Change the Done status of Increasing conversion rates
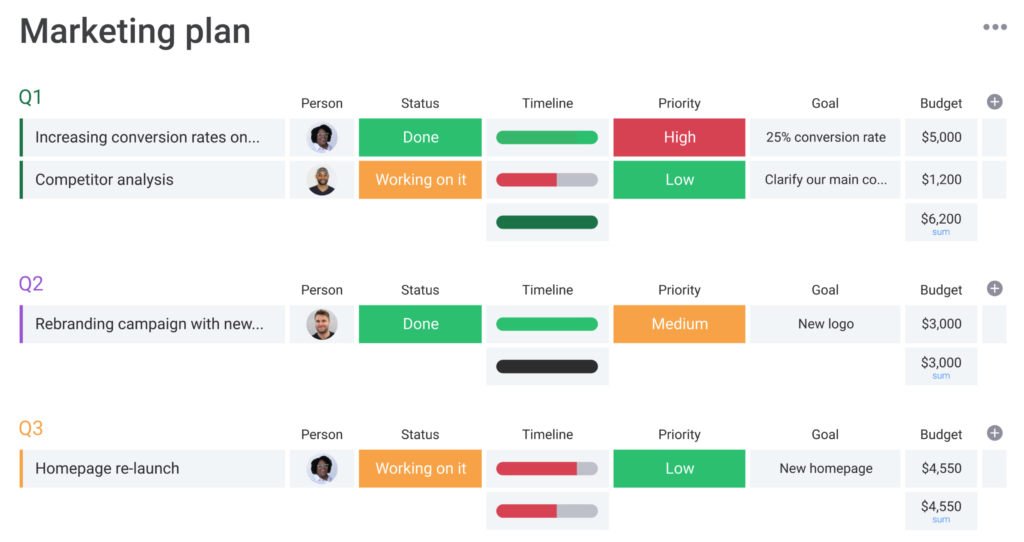The image size is (1024, 542). click(420, 137)
